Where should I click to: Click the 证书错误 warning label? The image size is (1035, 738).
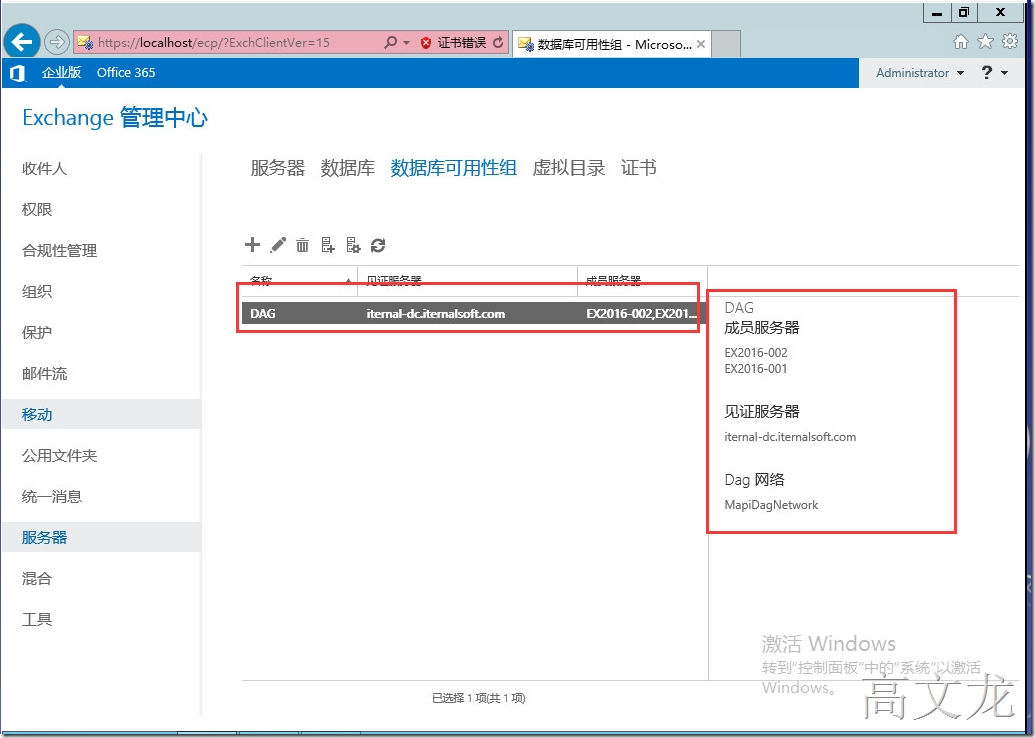coord(462,43)
